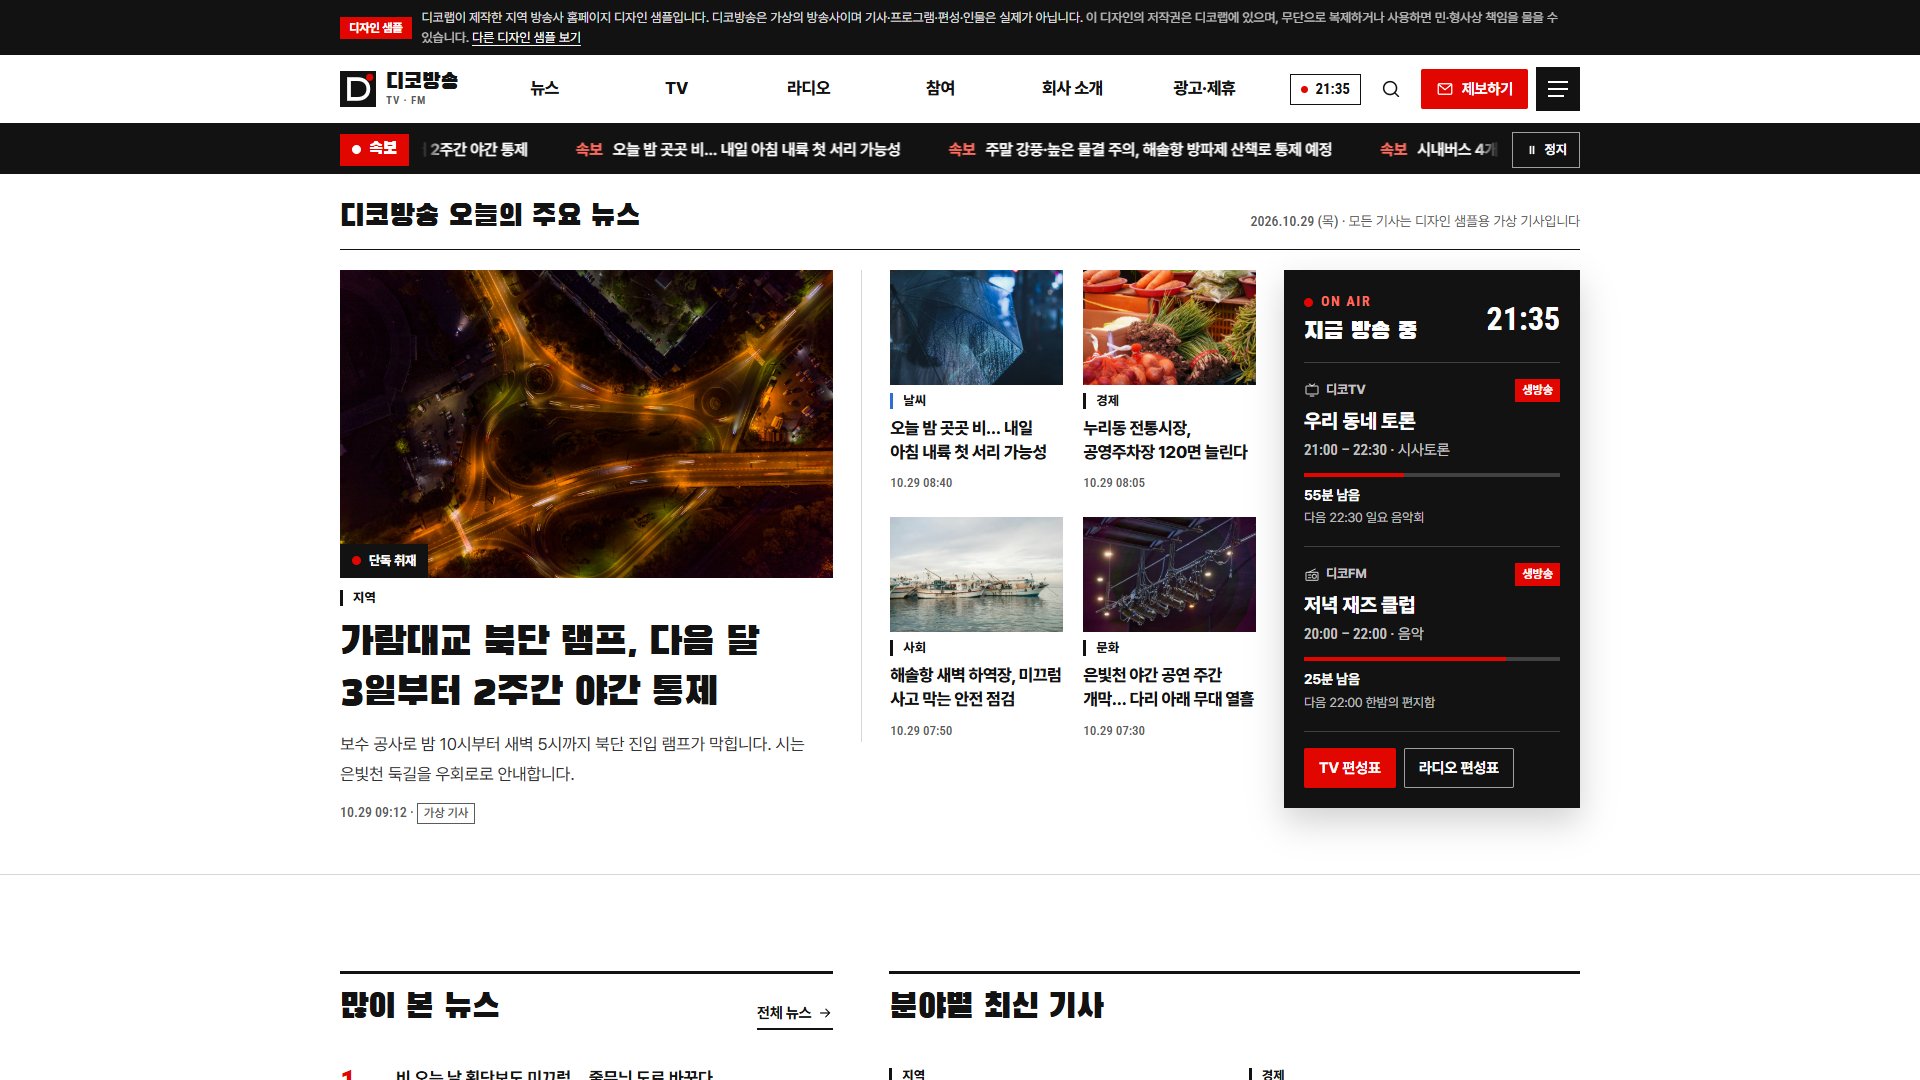
Task: Click the 디코FM radio icon
Action: point(1311,574)
